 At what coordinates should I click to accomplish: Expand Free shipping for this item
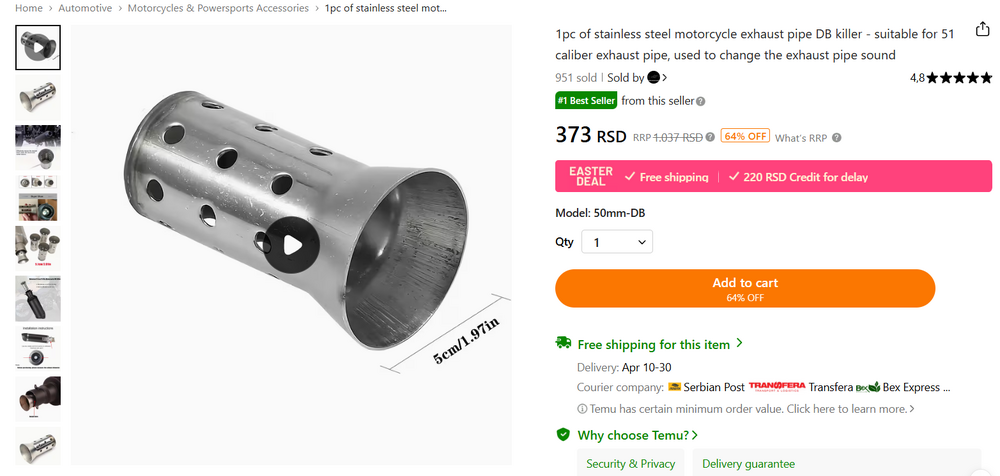click(660, 344)
